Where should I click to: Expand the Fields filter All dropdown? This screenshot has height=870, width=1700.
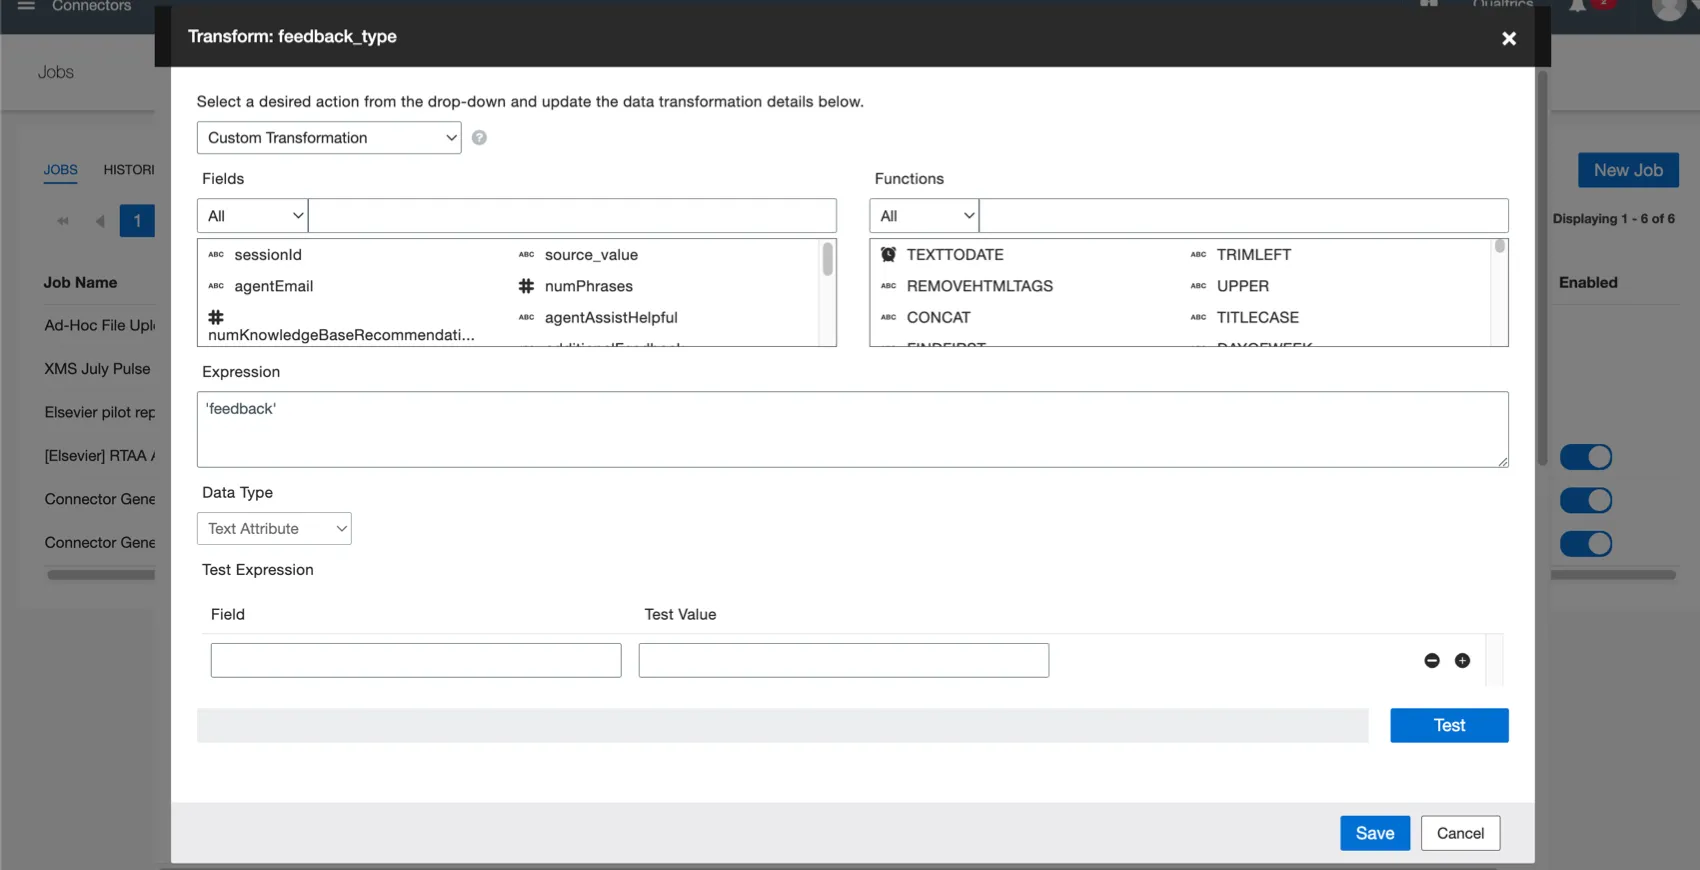[253, 216]
